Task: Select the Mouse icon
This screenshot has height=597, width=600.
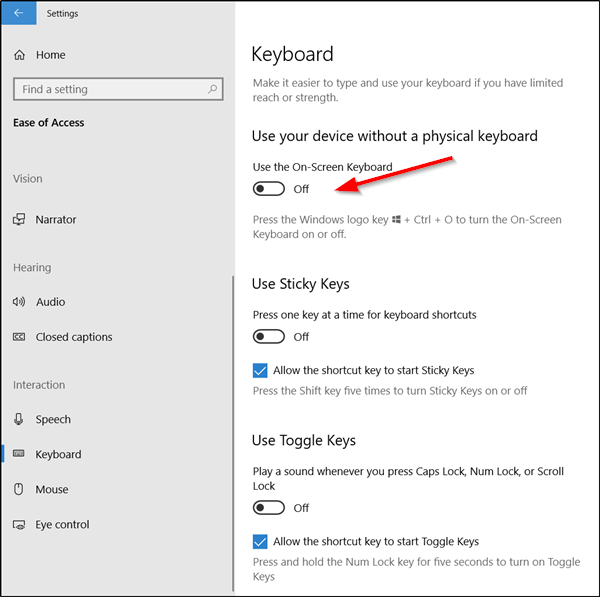Action: (19, 490)
